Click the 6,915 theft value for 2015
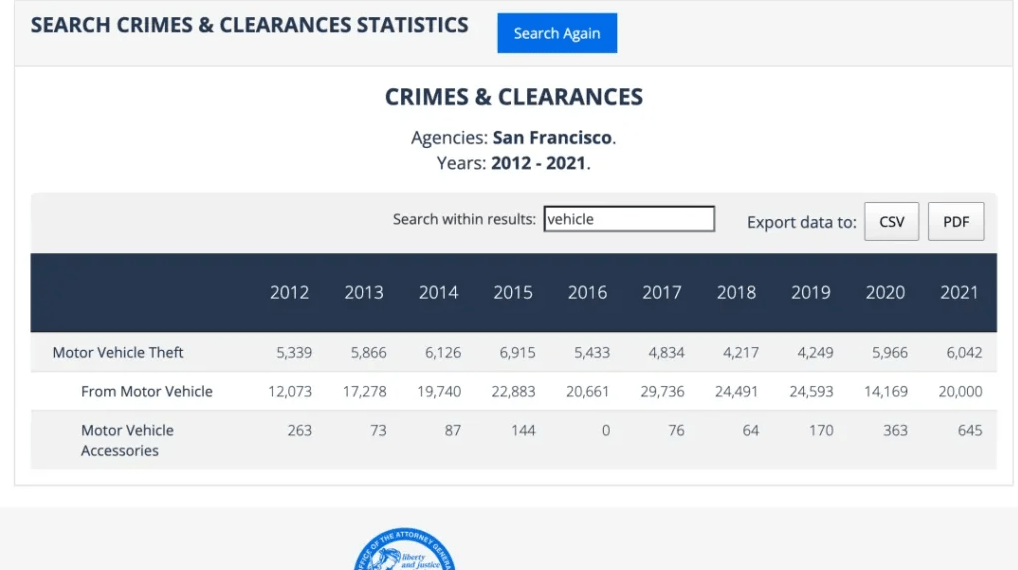Viewport: 1018px width, 570px height. (x=517, y=353)
